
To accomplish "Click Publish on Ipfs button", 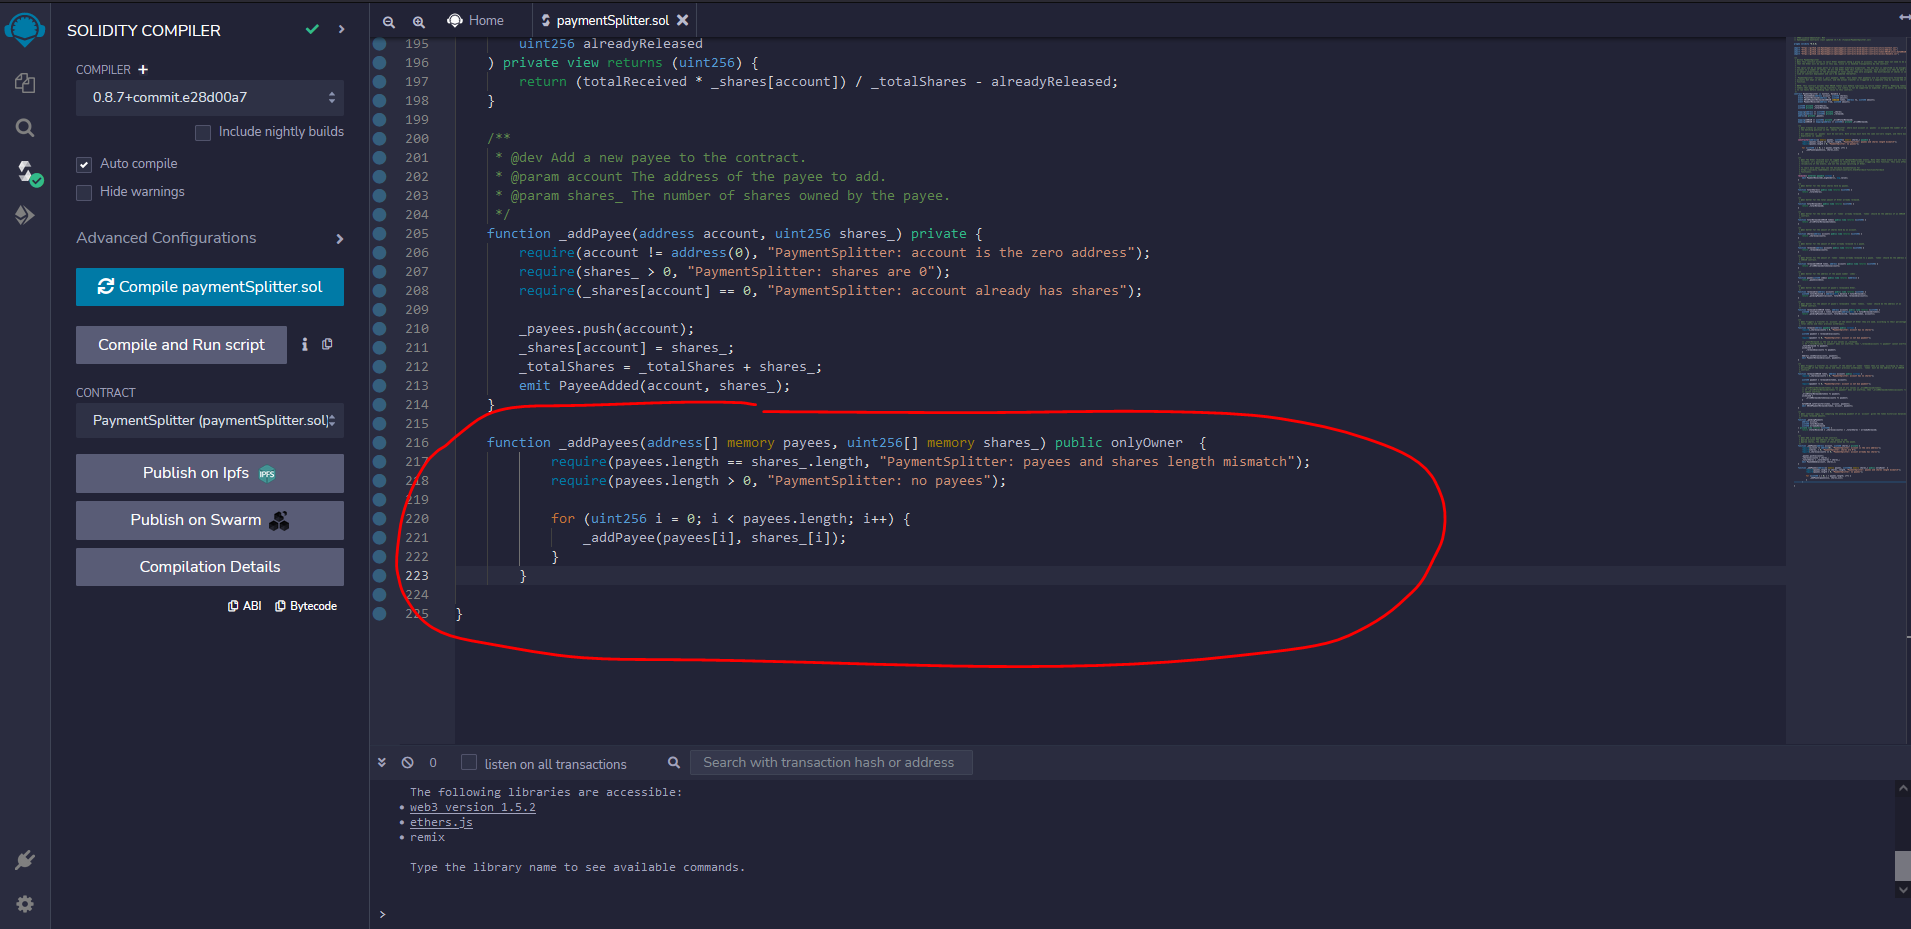I will (210, 473).
